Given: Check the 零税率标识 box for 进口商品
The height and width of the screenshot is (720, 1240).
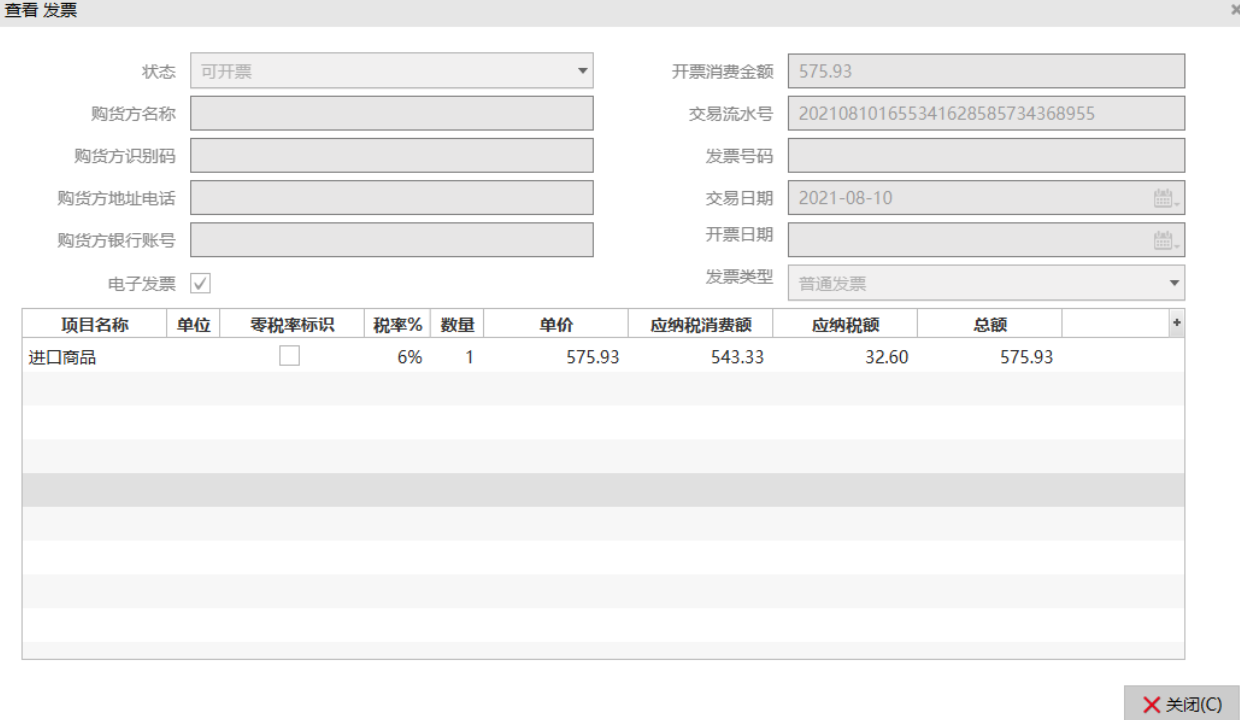Looking at the screenshot, I should (289, 356).
